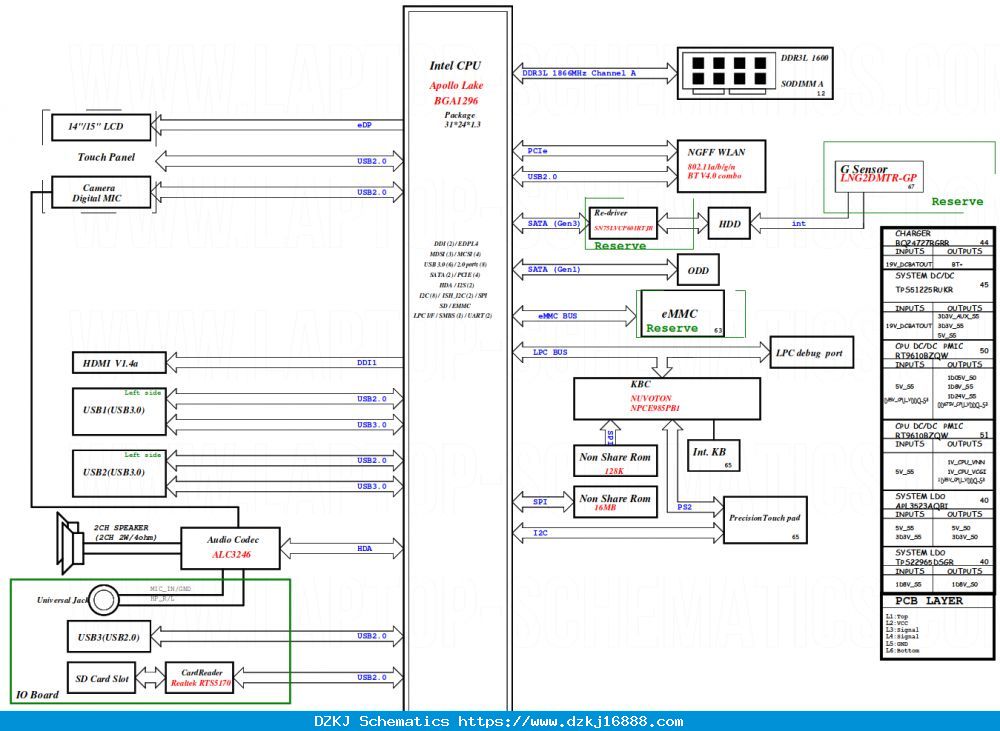Screen dimensions: 1000x731
Task: Select the SD Card Slot block
Action: [101, 679]
